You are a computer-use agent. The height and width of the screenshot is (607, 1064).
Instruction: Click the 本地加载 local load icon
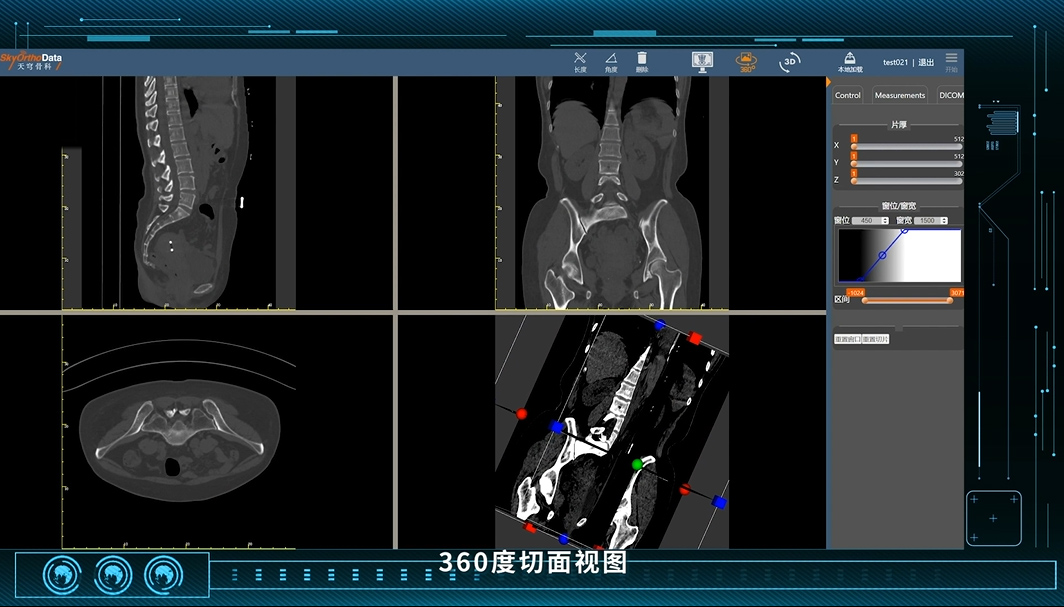tap(850, 61)
